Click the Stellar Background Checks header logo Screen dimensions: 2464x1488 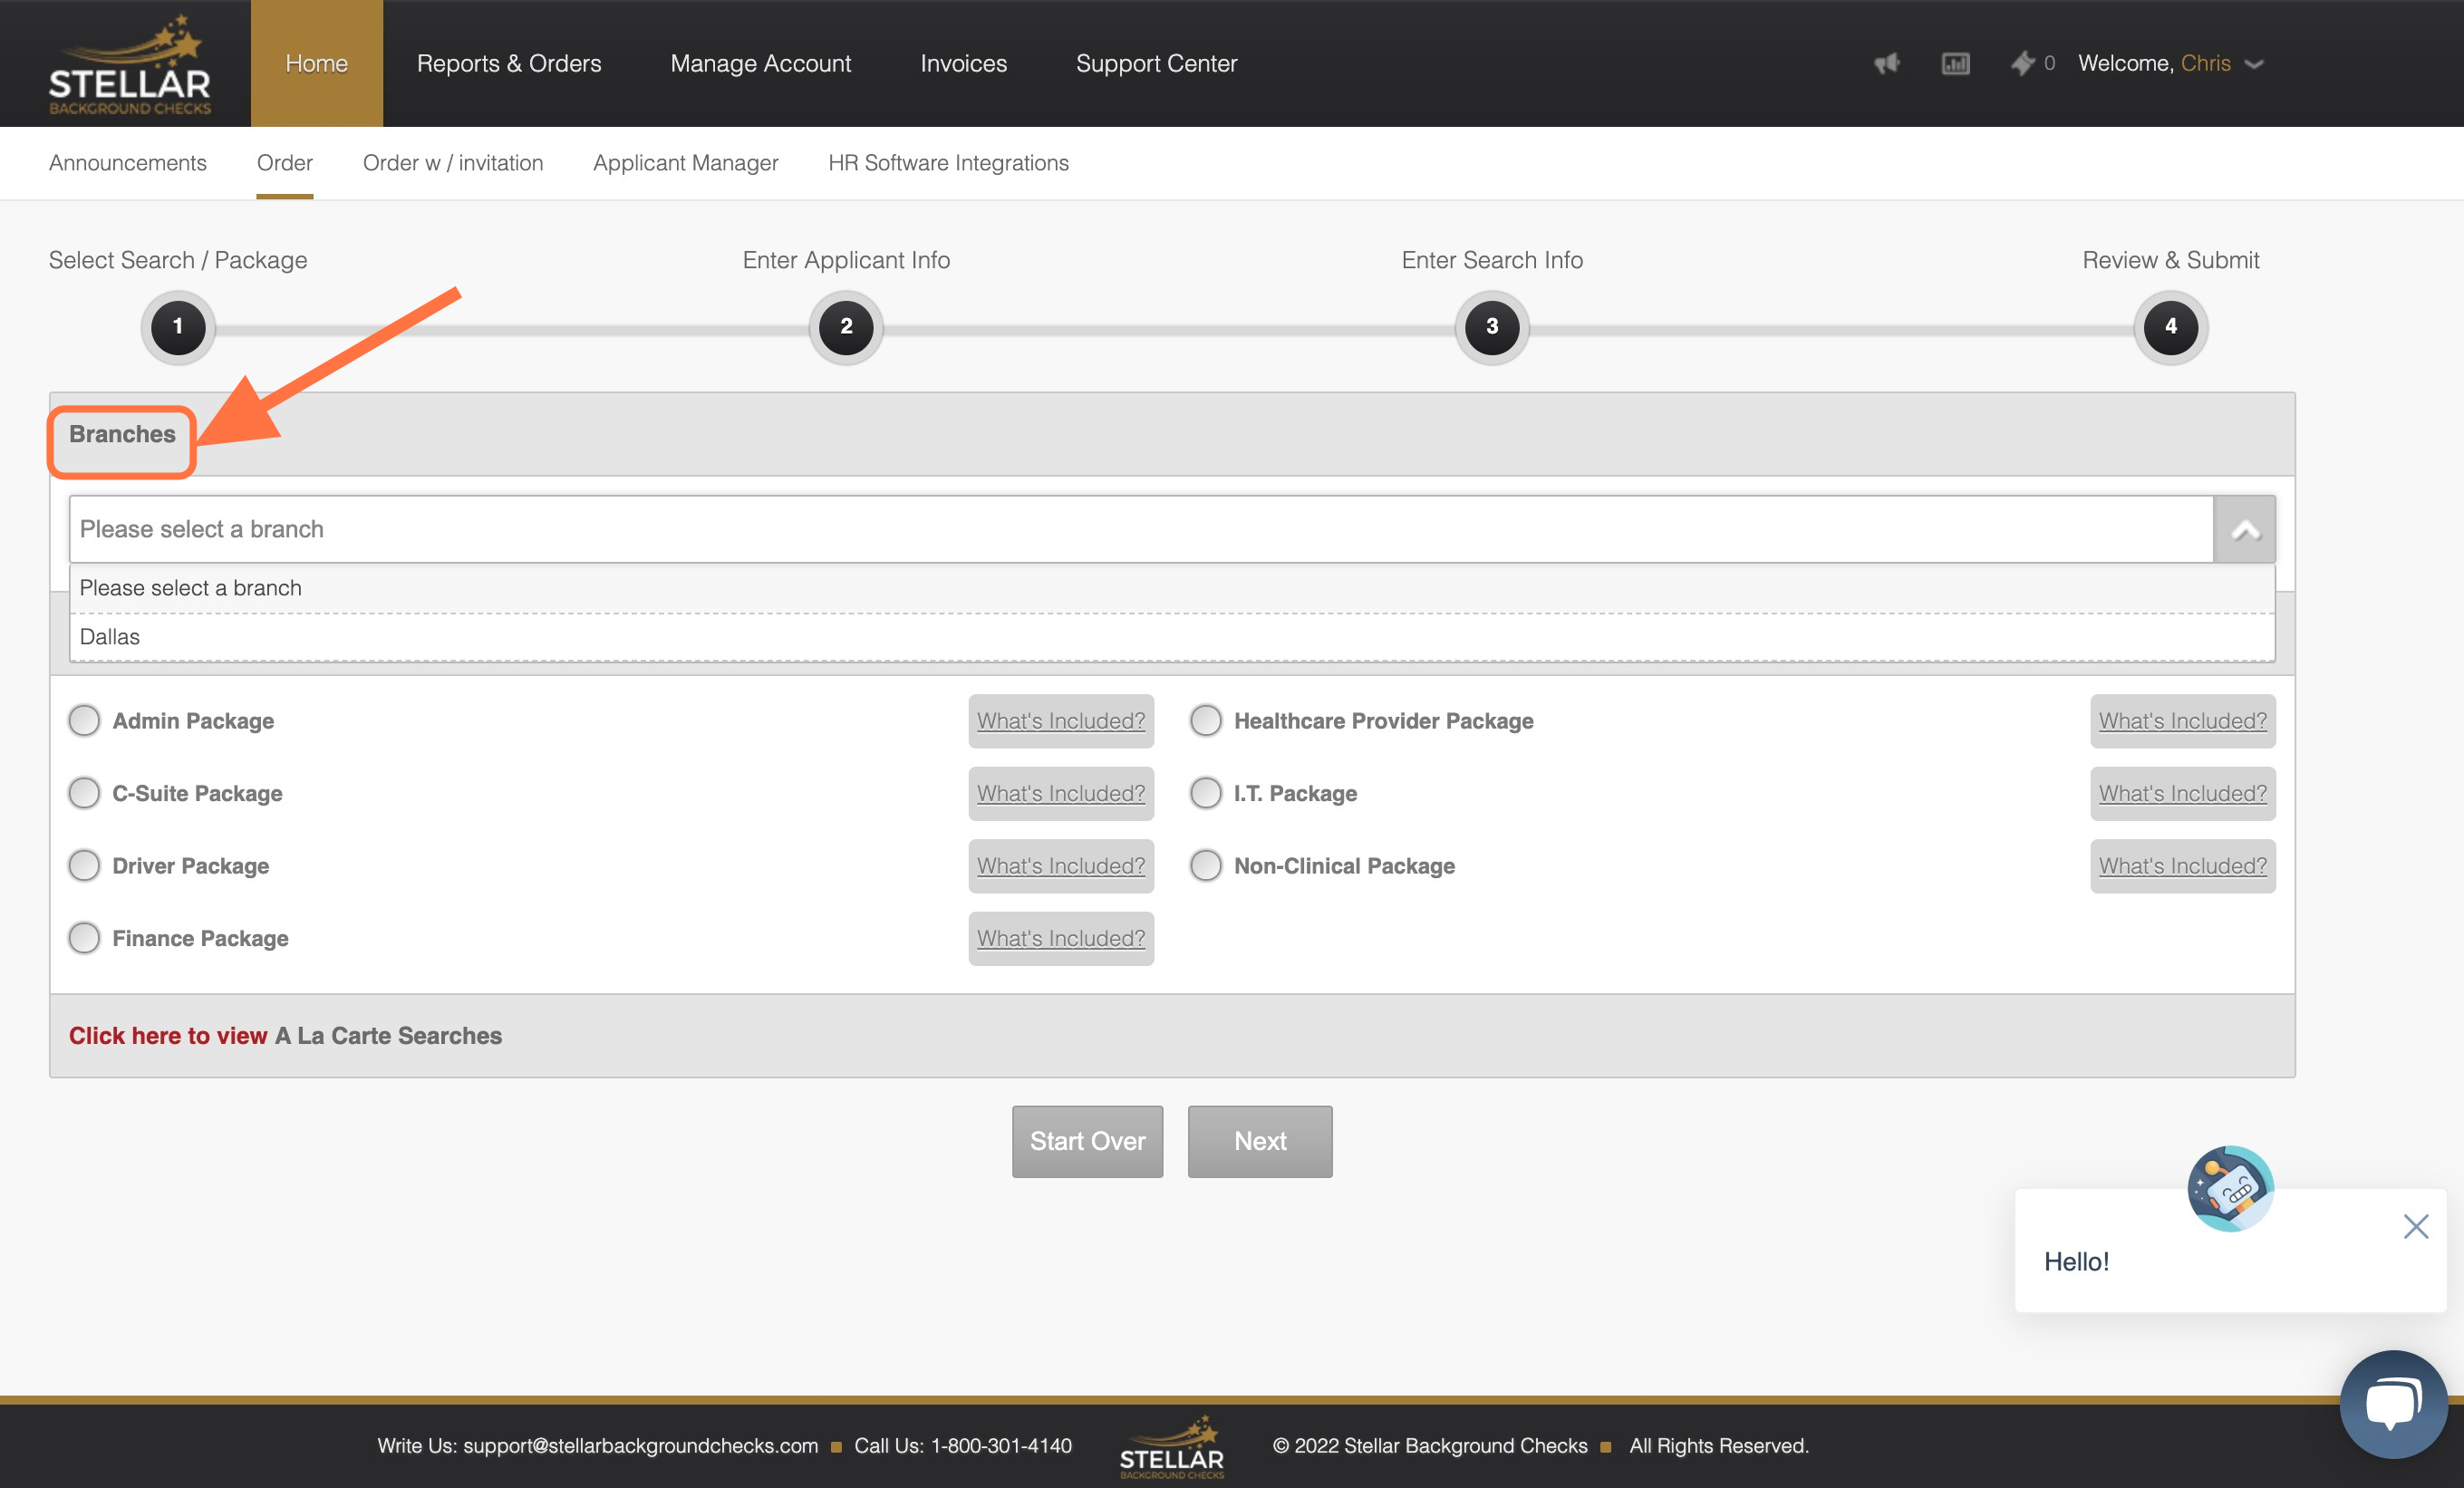[x=130, y=64]
